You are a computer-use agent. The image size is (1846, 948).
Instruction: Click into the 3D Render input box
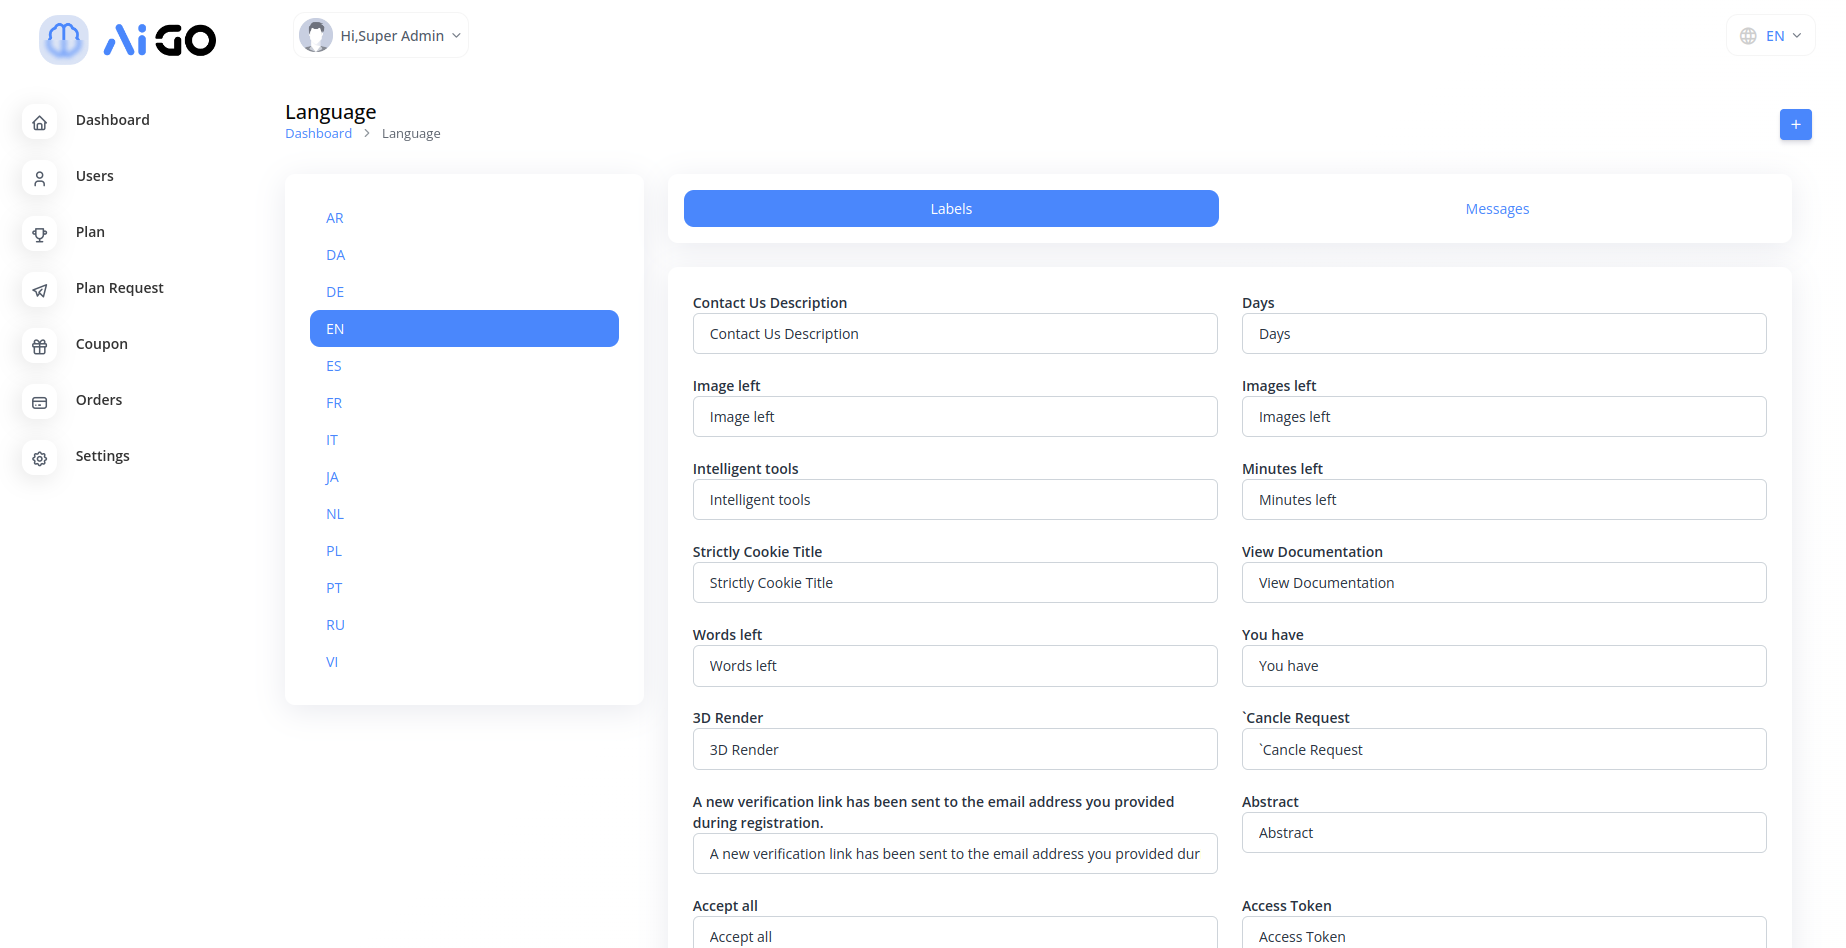954,750
